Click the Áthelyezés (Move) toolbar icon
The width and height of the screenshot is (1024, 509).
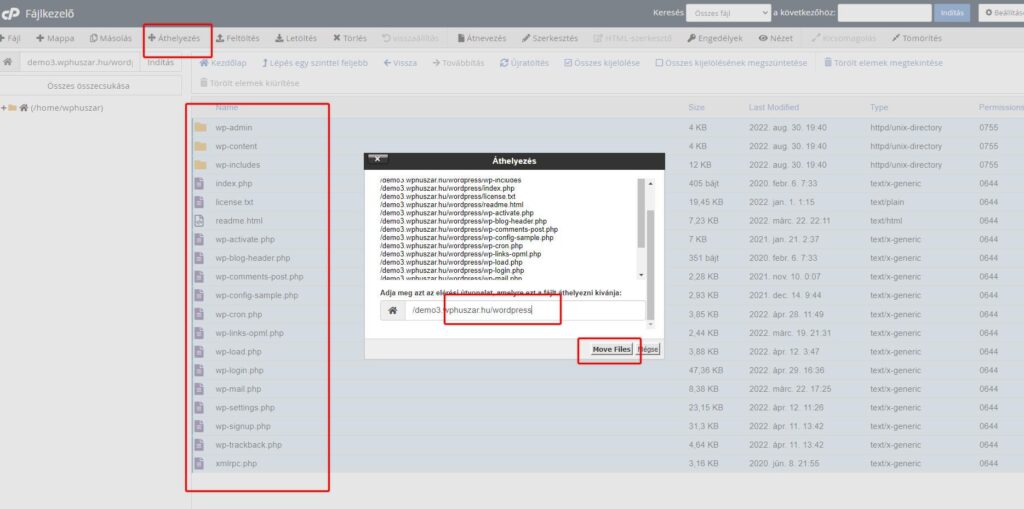point(152,39)
